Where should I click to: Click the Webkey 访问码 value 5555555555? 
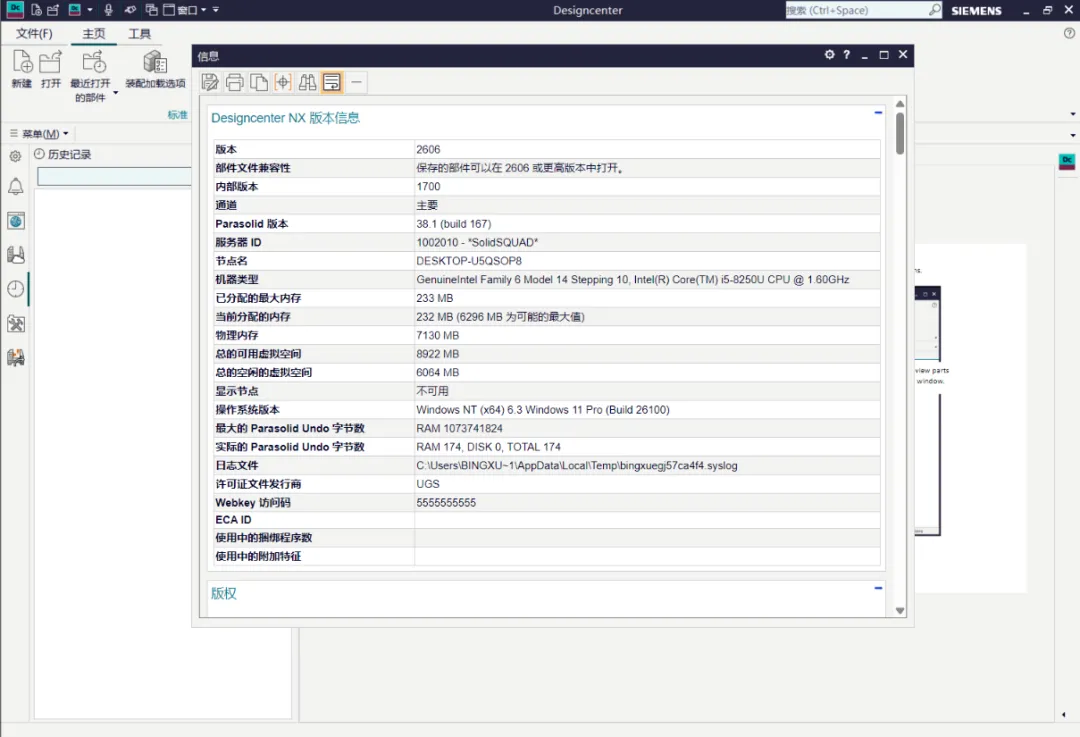click(446, 503)
